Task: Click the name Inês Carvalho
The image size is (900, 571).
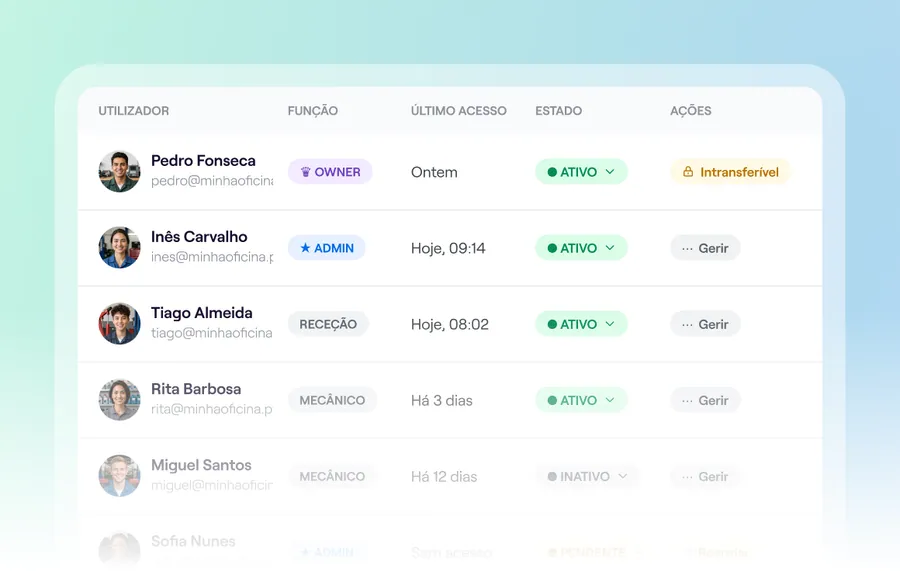Action: pos(199,236)
